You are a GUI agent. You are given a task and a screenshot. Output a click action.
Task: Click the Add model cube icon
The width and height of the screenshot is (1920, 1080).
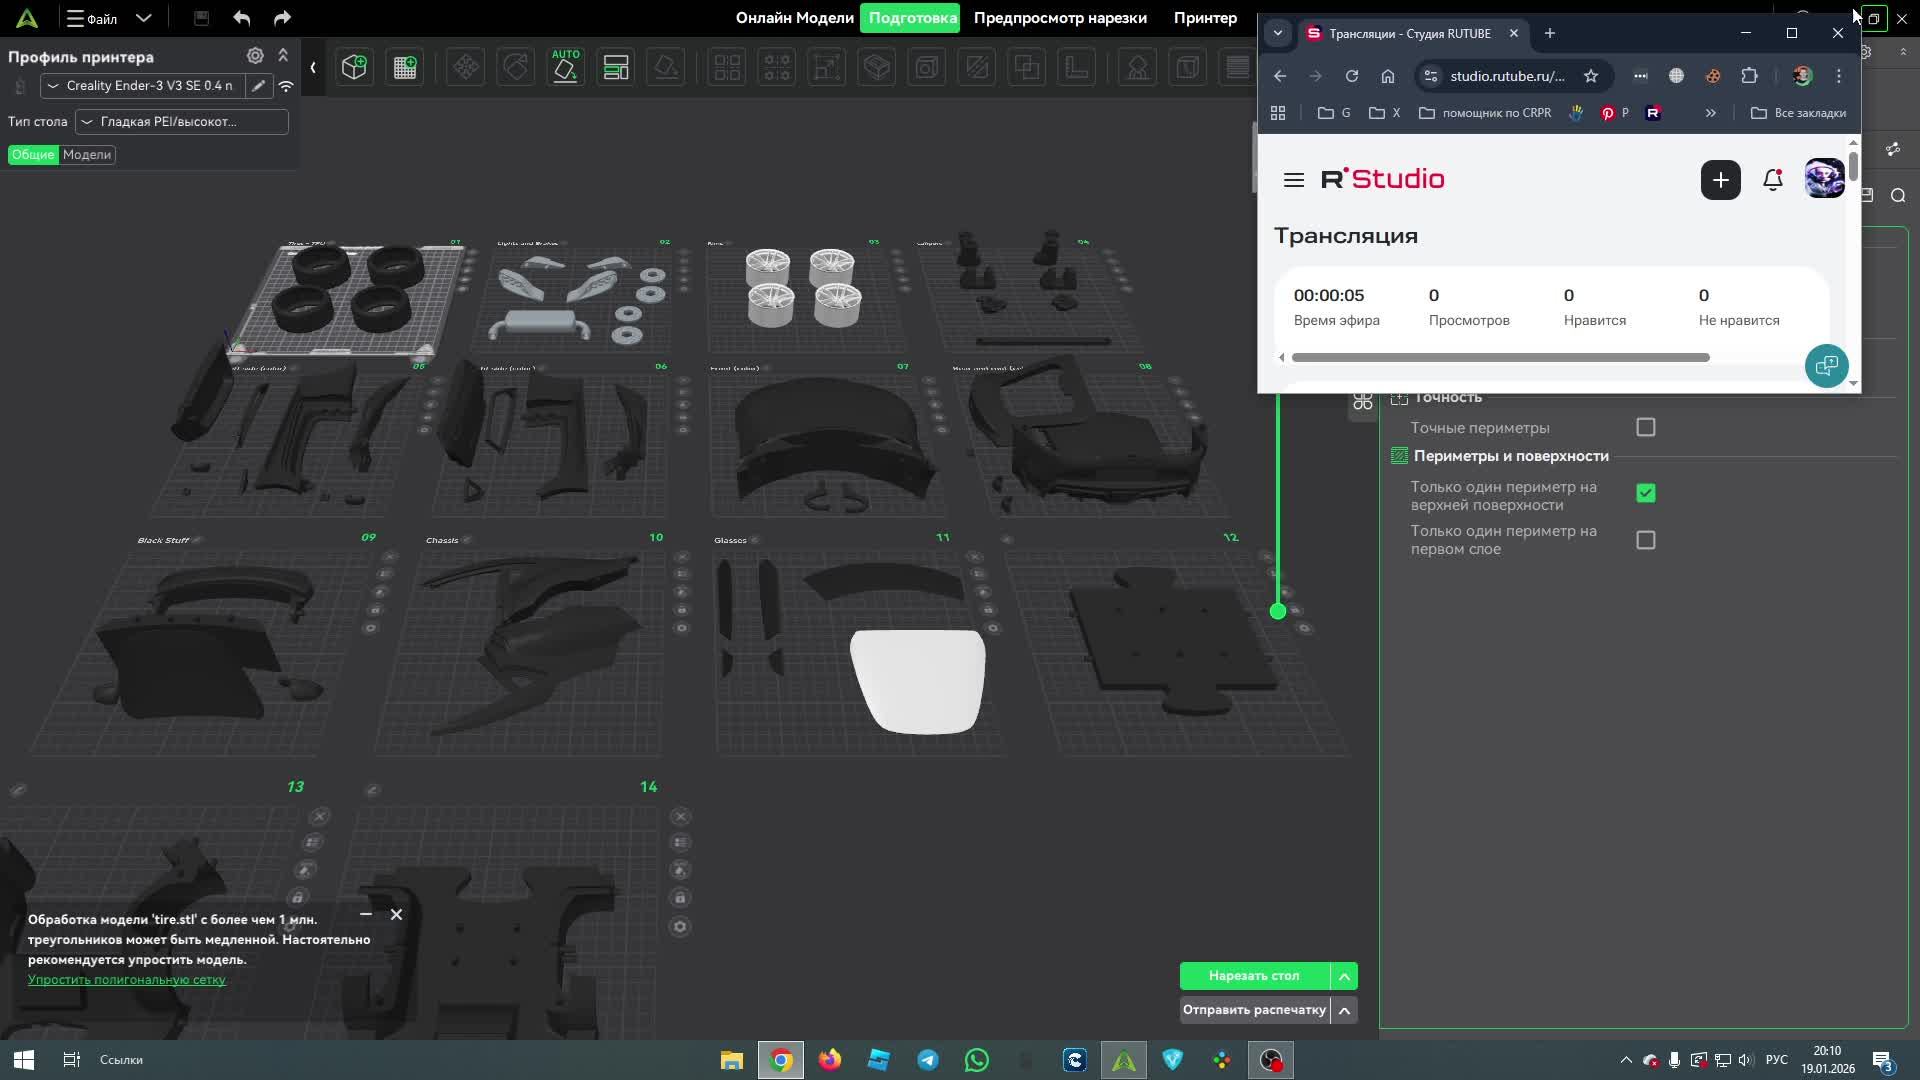pos(354,67)
